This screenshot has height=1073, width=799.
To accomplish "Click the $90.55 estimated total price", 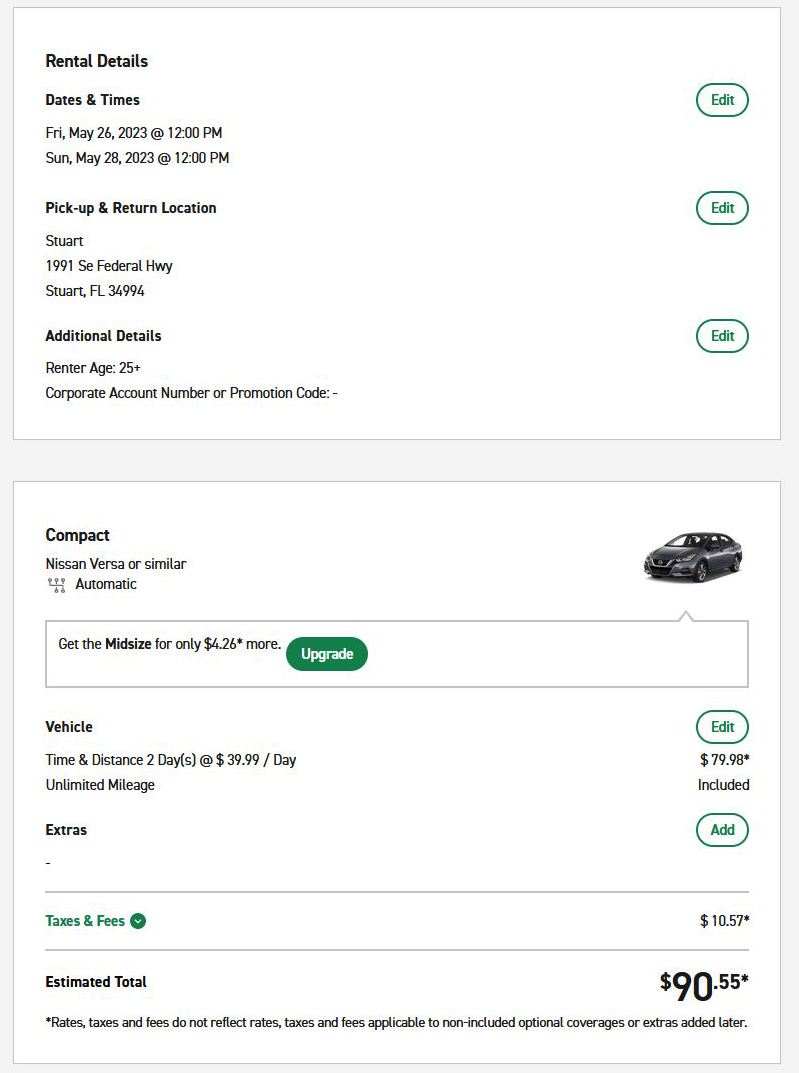I will coord(704,985).
